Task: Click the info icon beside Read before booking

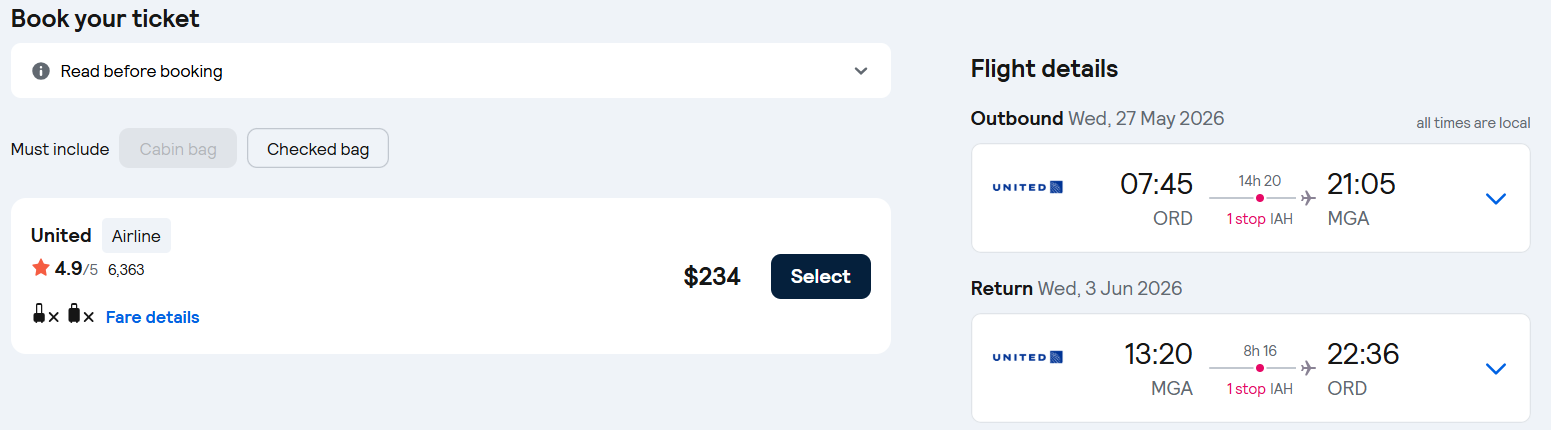Action: (x=41, y=71)
